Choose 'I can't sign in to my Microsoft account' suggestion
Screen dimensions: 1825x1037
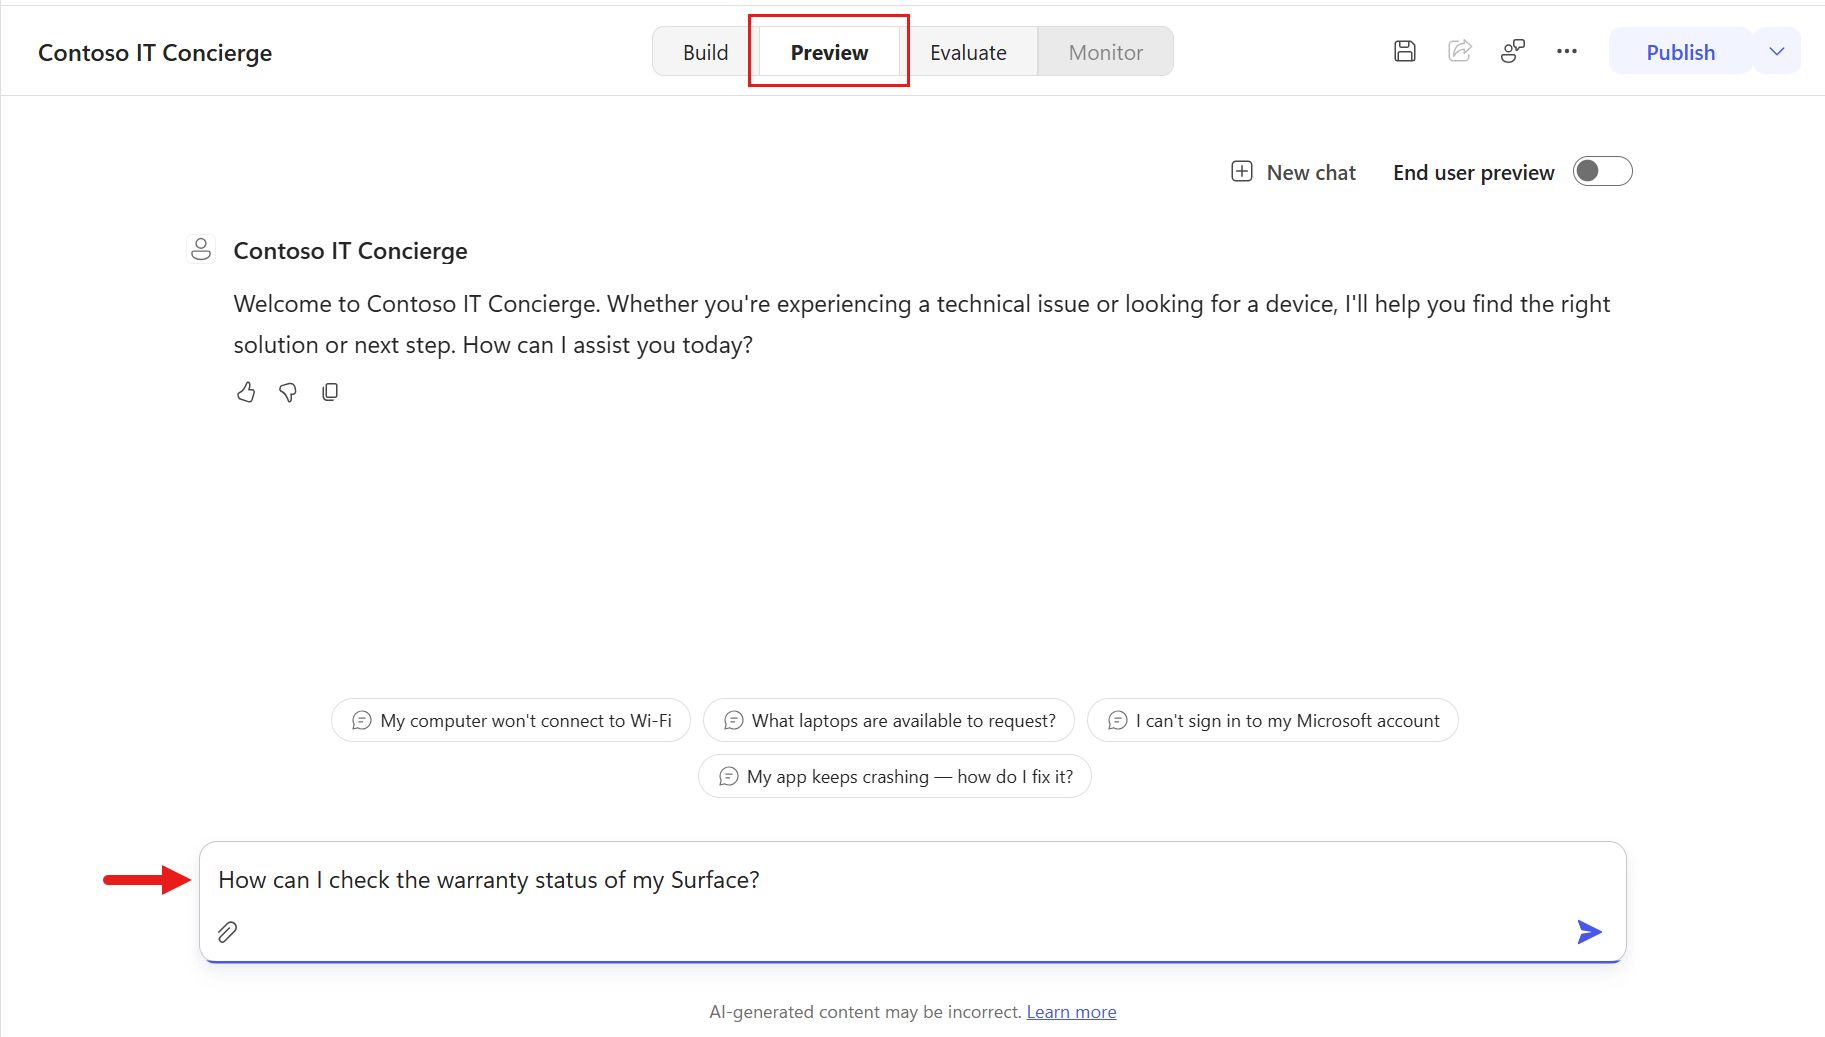tap(1273, 720)
